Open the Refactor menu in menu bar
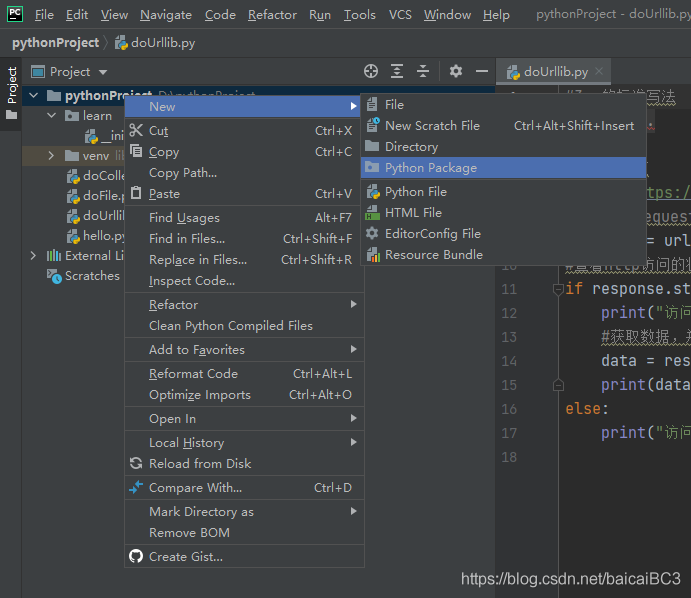The height and width of the screenshot is (598, 691). (272, 15)
